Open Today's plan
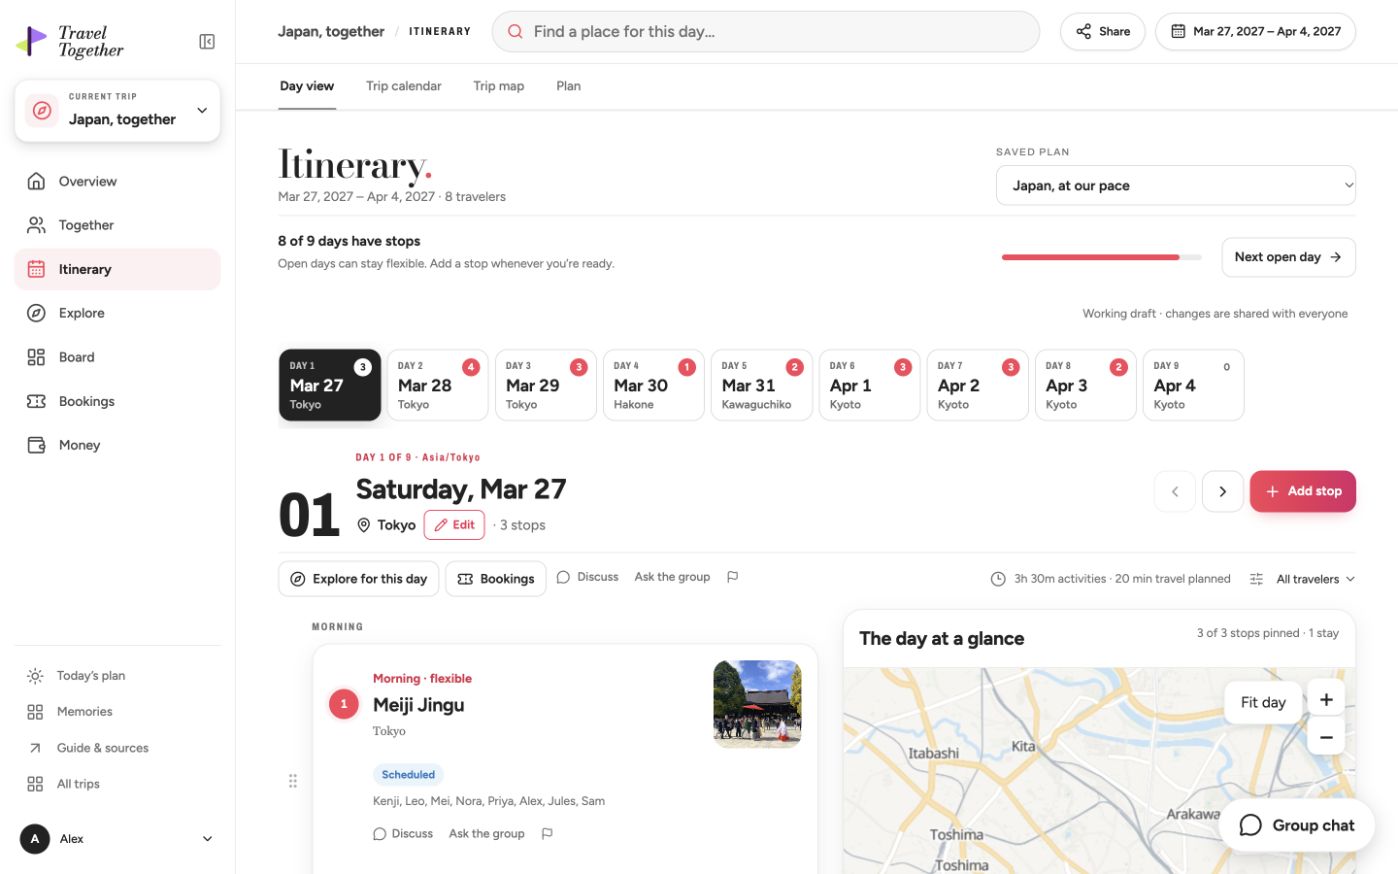 tap(118, 675)
